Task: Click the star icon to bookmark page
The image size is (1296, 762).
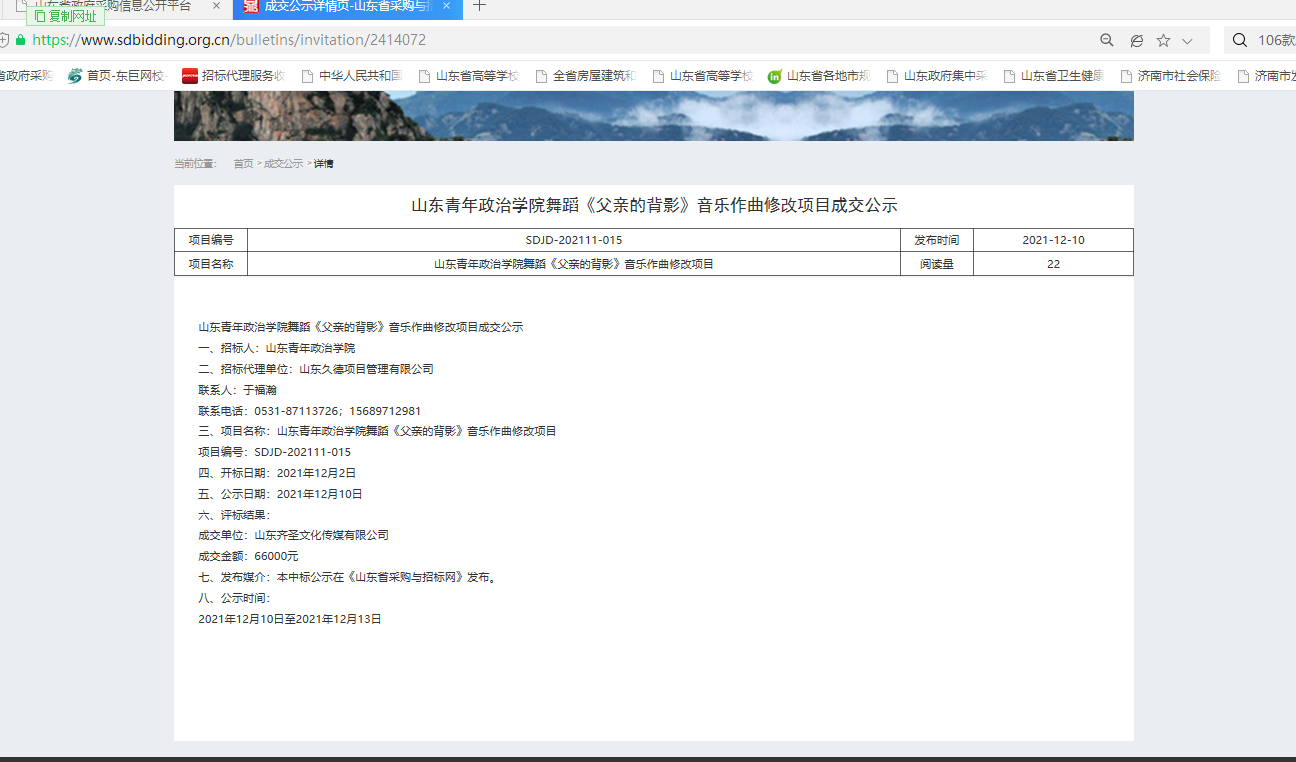Action: click(1163, 41)
